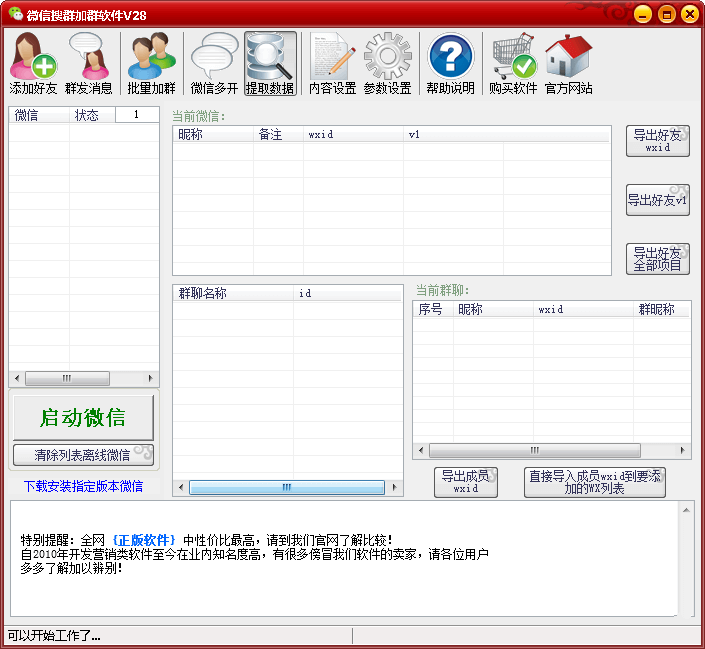Viewport: 705px width, 649px height.
Task: Click right arrow of WeChat list scrollbar
Action: (x=151, y=378)
